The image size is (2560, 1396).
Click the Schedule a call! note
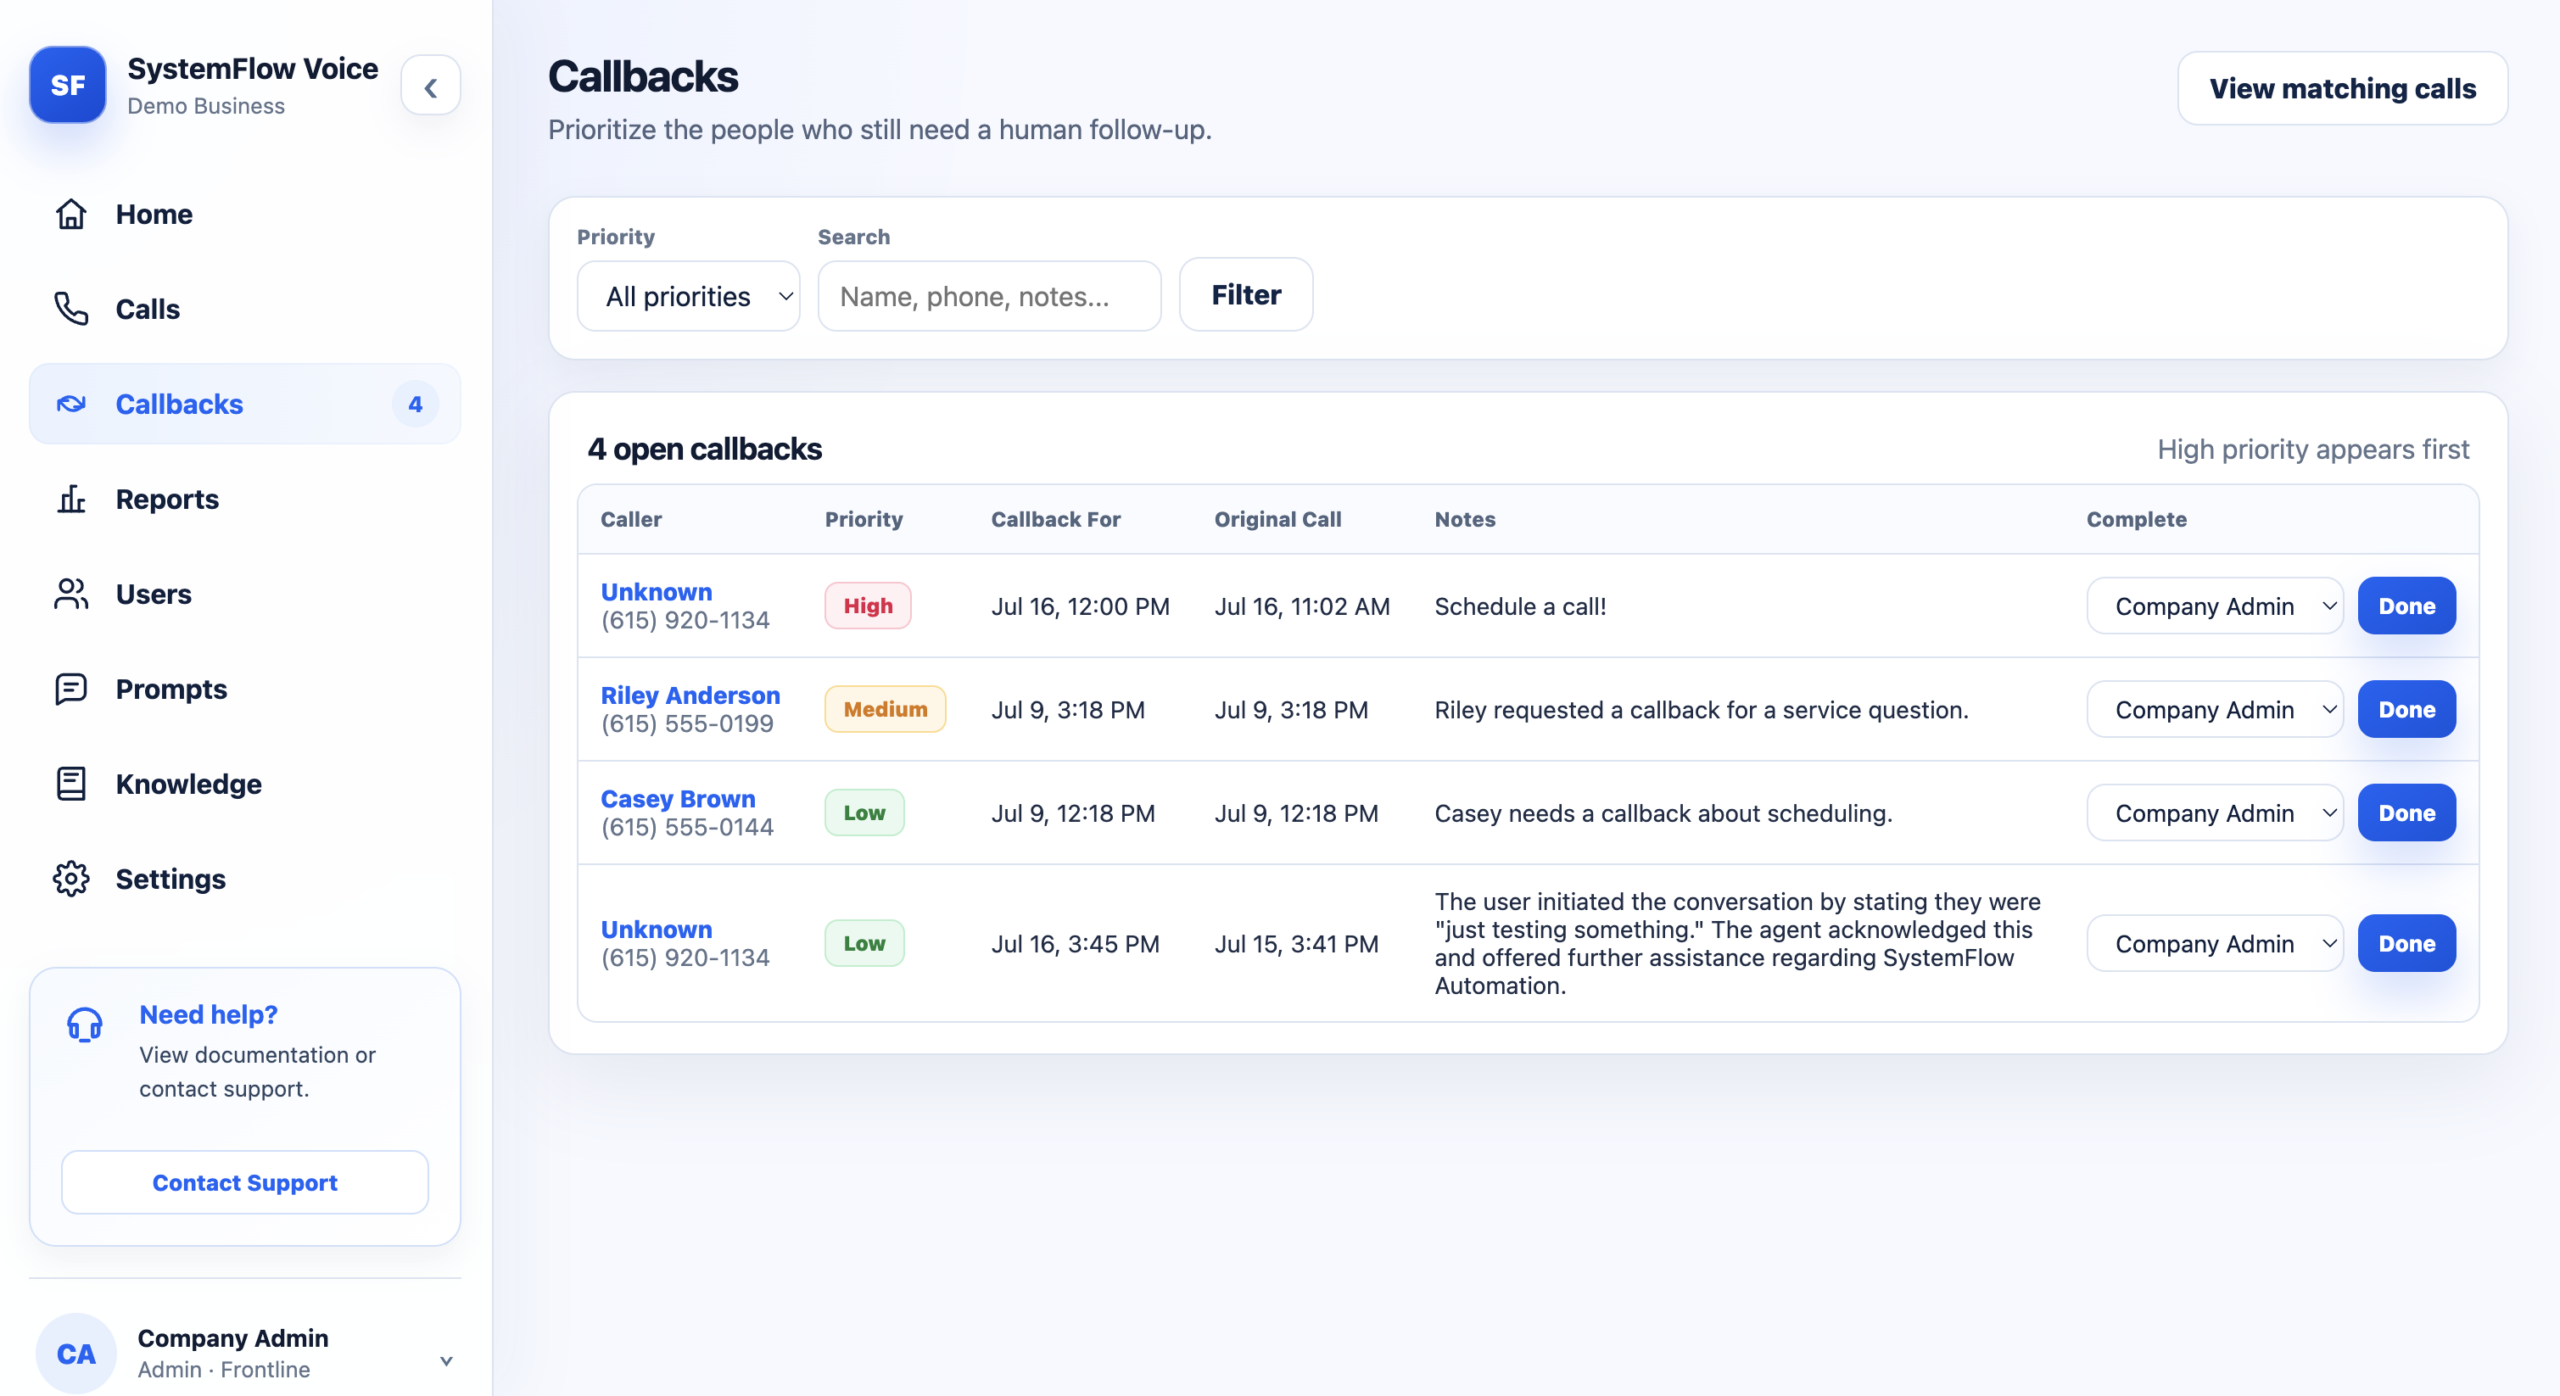point(1520,606)
